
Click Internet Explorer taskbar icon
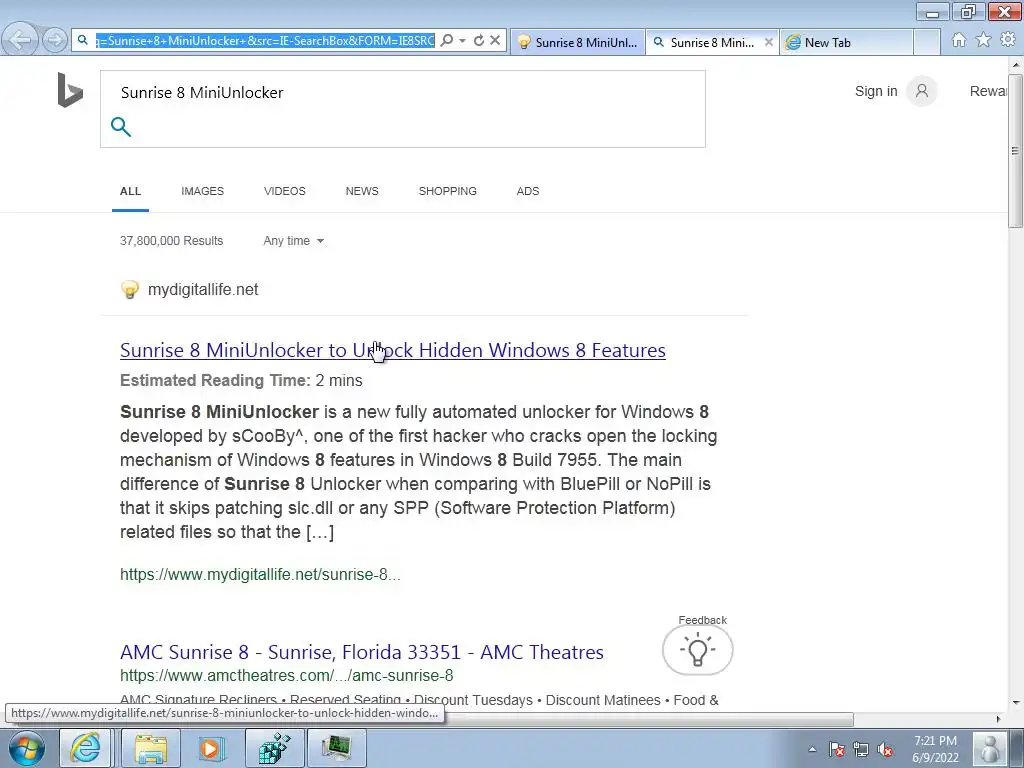click(x=86, y=748)
